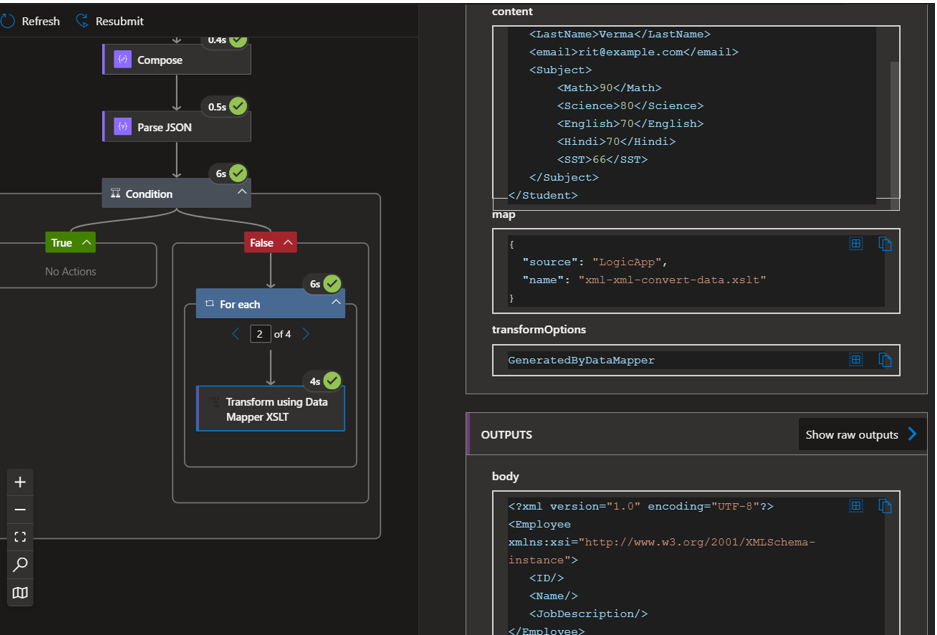This screenshot has width=937, height=635.
Task: Click the green check on Parse JSON
Action: click(238, 106)
